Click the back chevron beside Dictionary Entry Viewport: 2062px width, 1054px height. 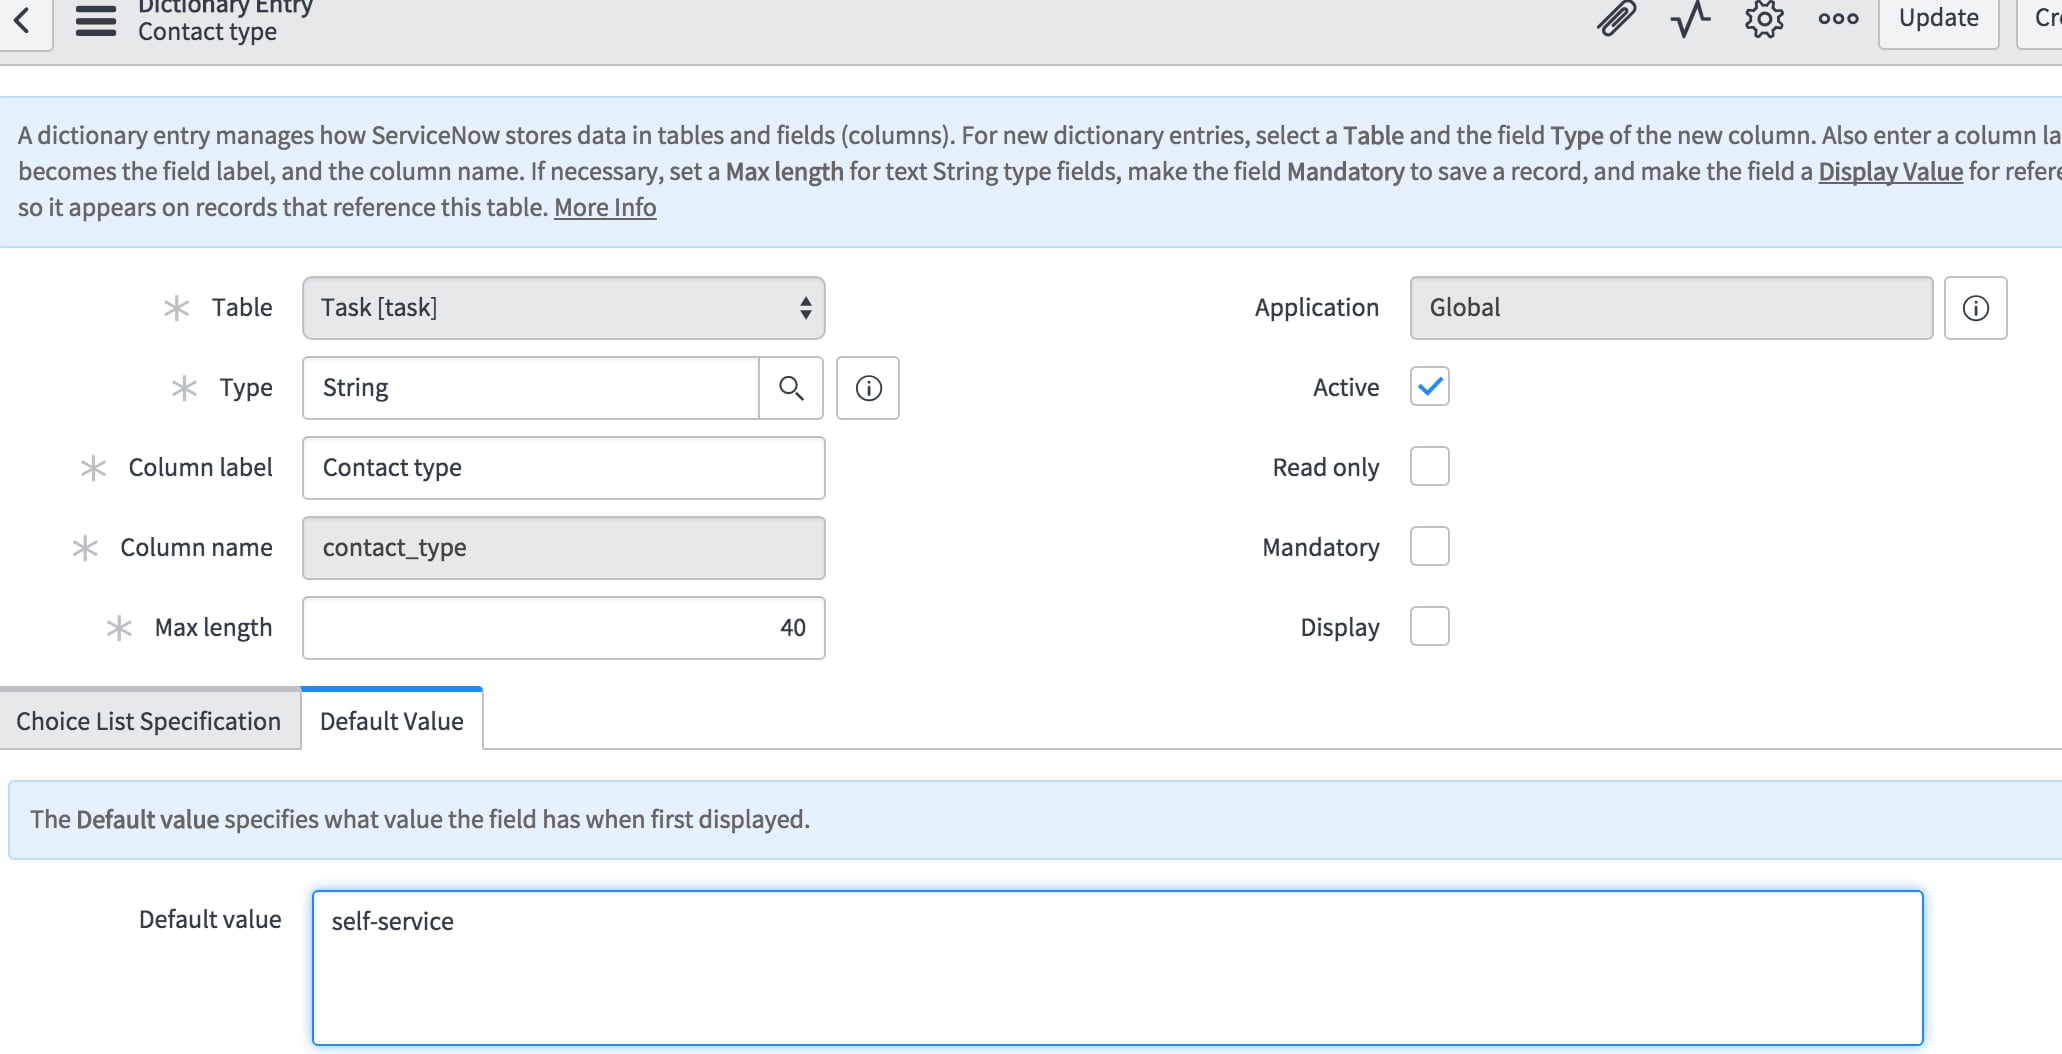click(23, 20)
